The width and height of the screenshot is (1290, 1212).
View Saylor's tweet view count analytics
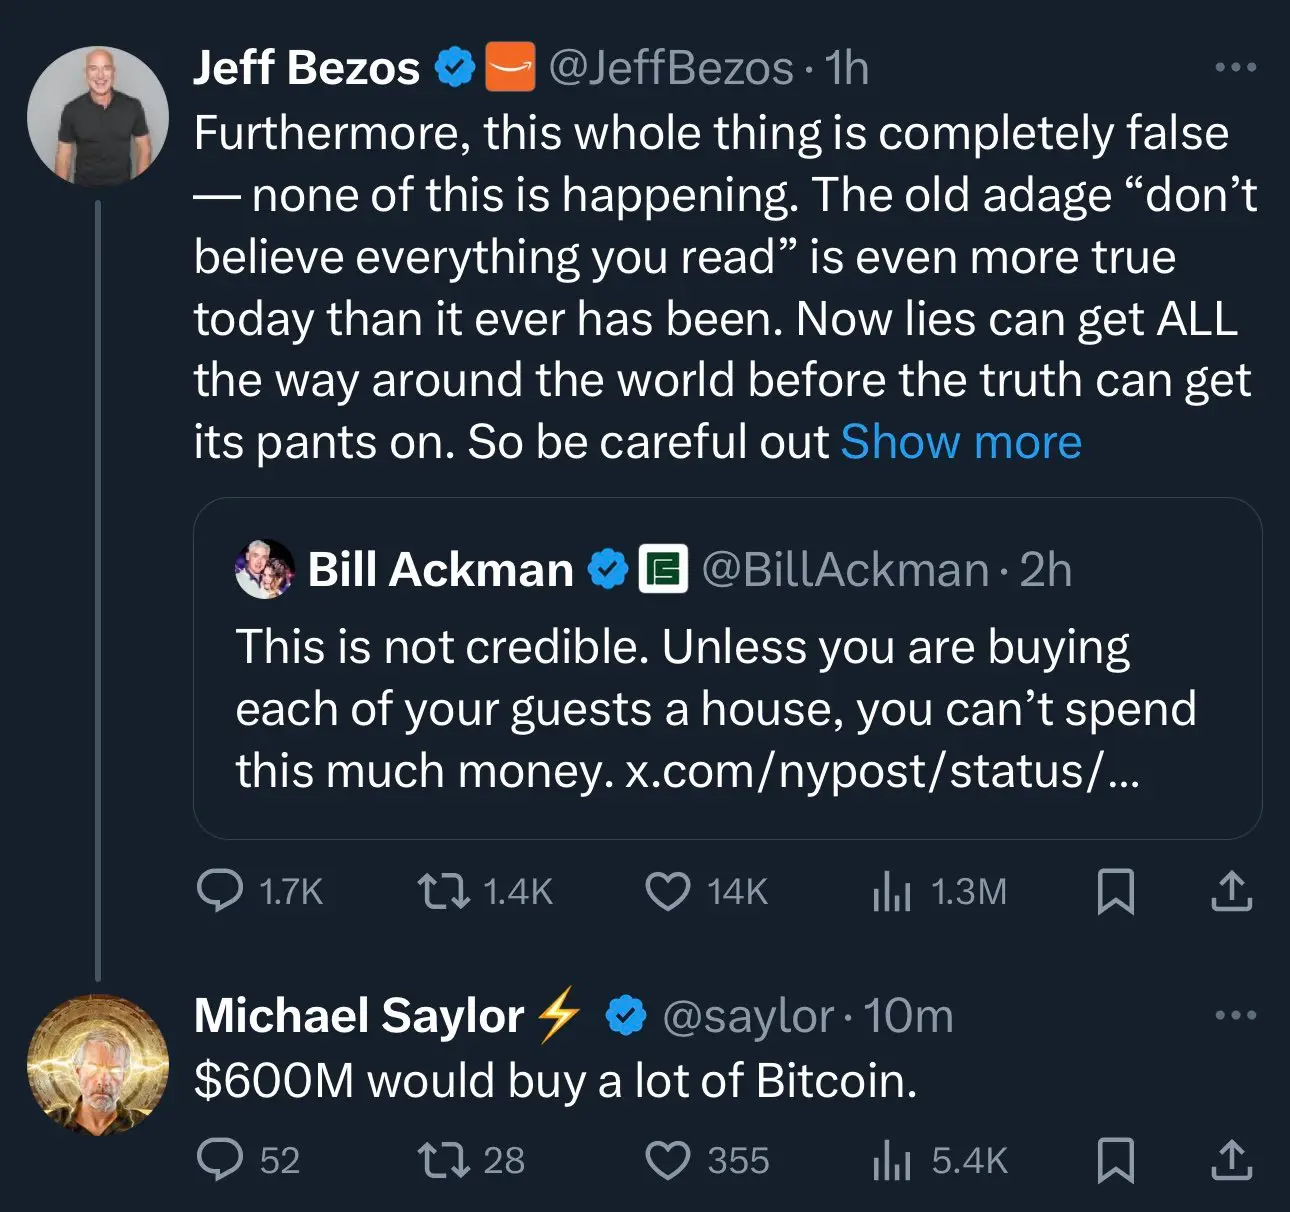[x=891, y=1160]
